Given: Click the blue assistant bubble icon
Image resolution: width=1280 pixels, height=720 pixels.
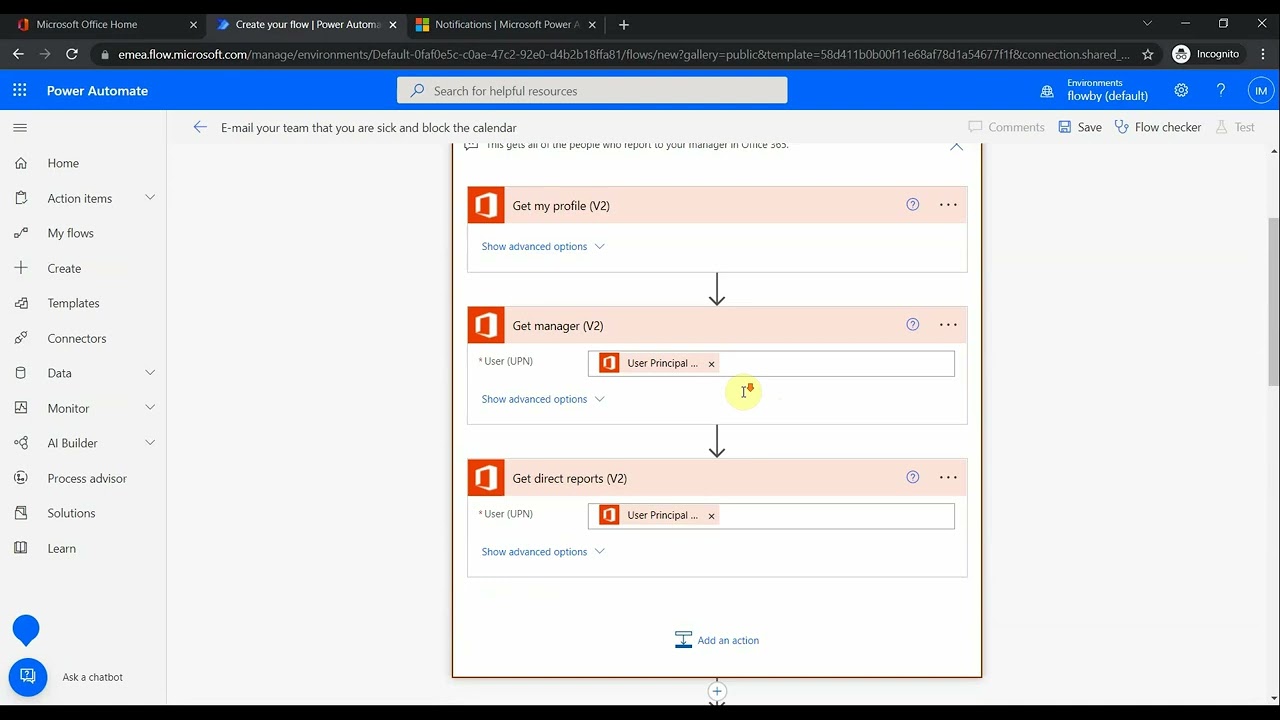Looking at the screenshot, I should click(26, 630).
